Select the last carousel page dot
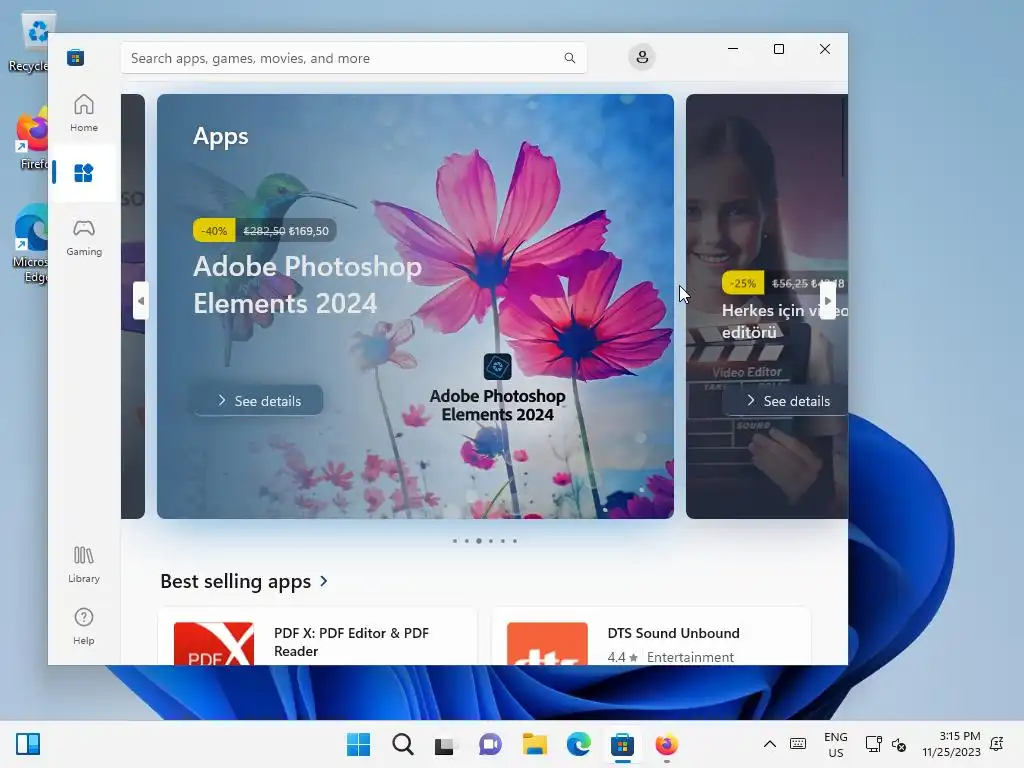 (x=515, y=541)
